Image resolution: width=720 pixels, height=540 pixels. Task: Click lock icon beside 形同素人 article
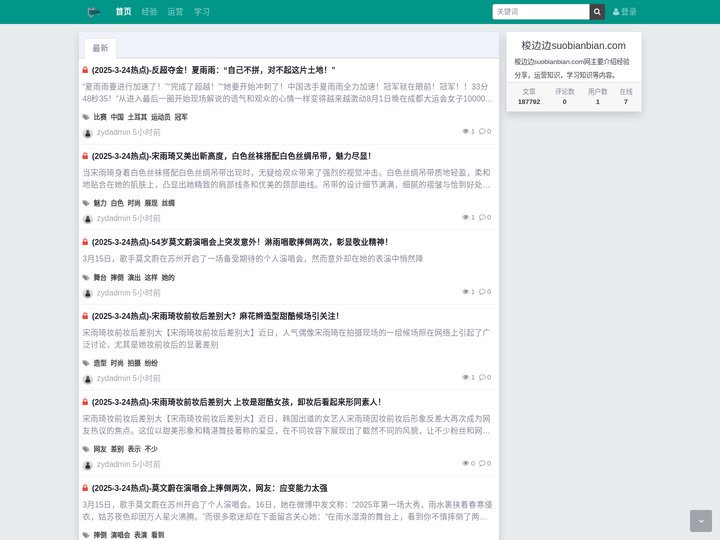point(85,402)
